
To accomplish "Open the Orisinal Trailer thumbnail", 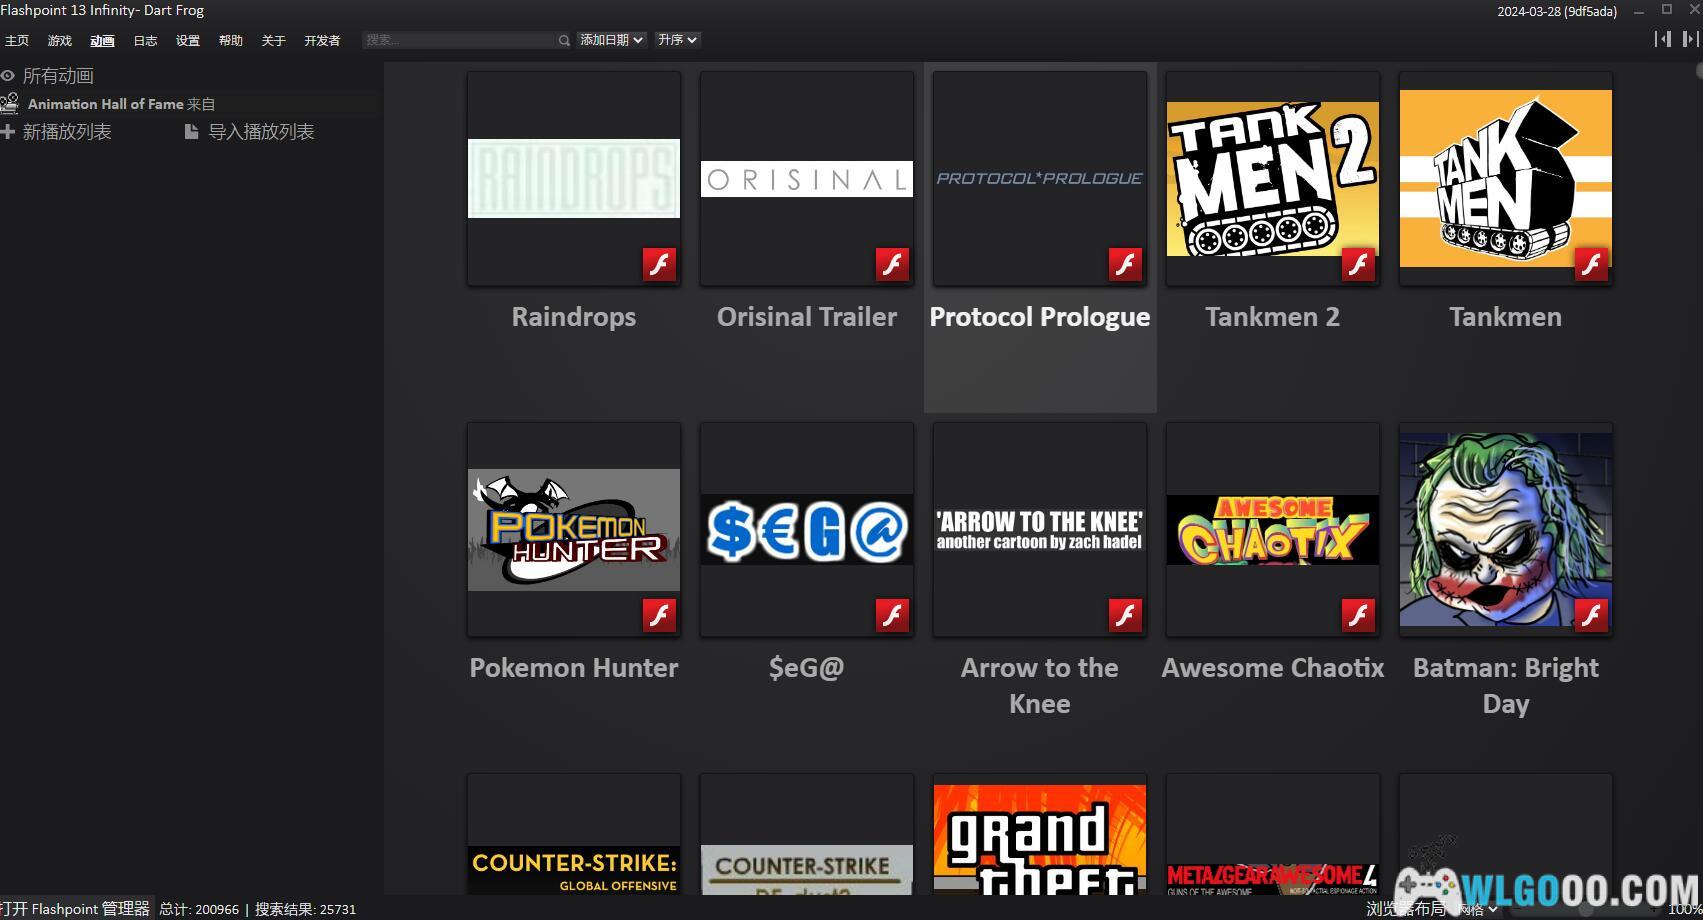I will pos(807,178).
